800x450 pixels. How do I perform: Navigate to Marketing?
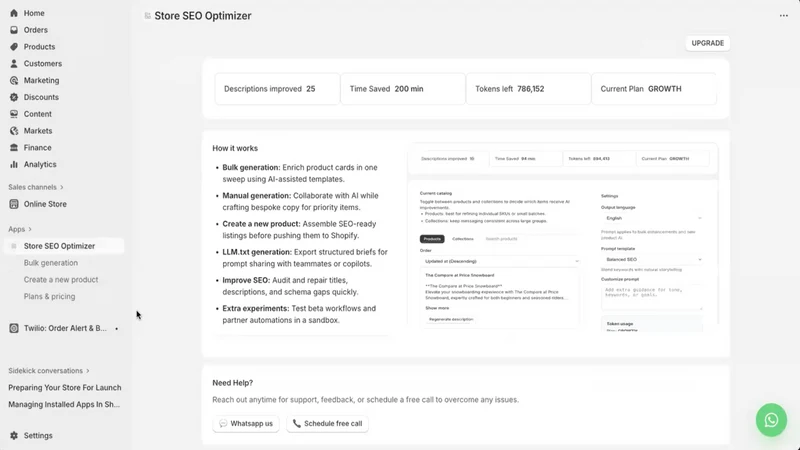coord(41,81)
